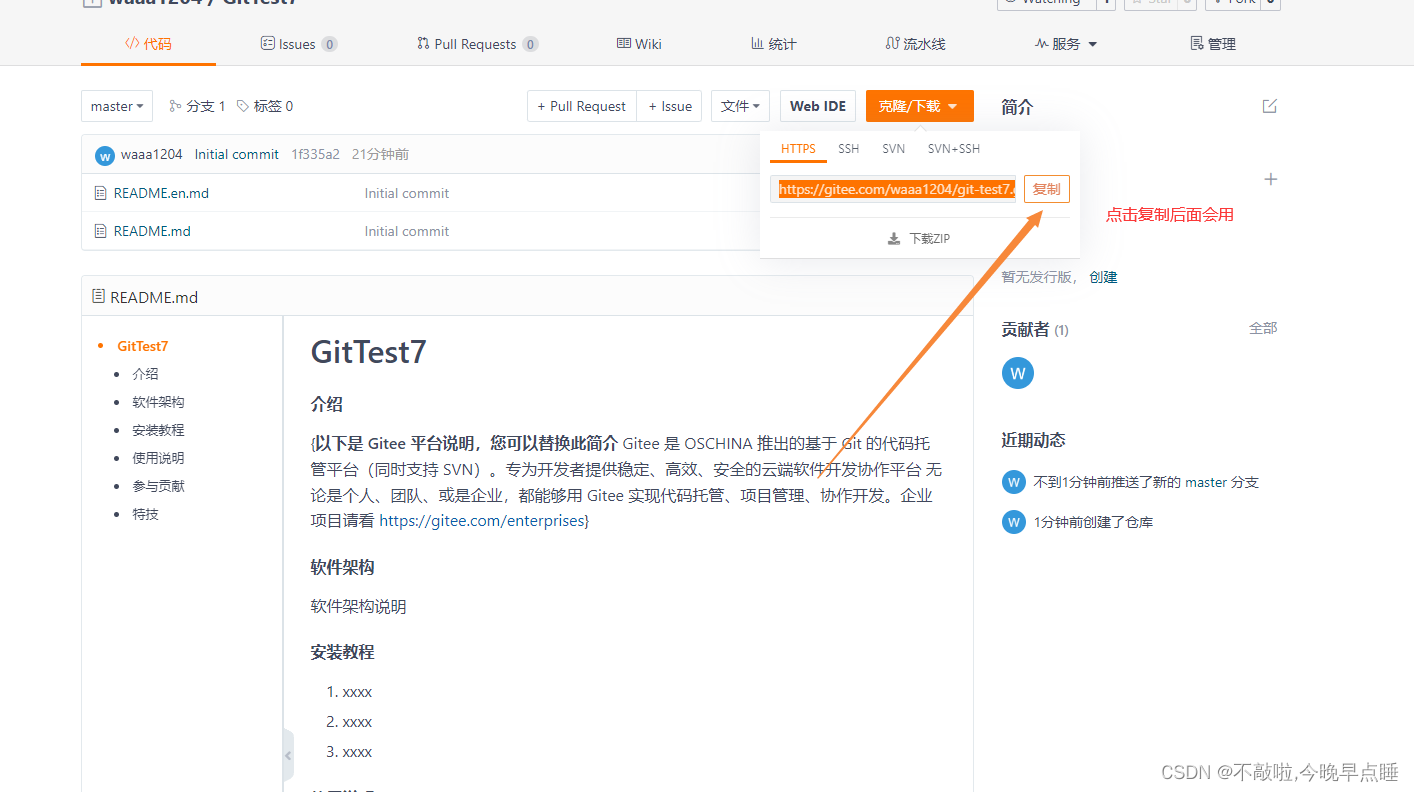This screenshot has height=792, width=1414.
Task: Toggle the 克隆/下载 dropdown button
Action: [x=919, y=106]
